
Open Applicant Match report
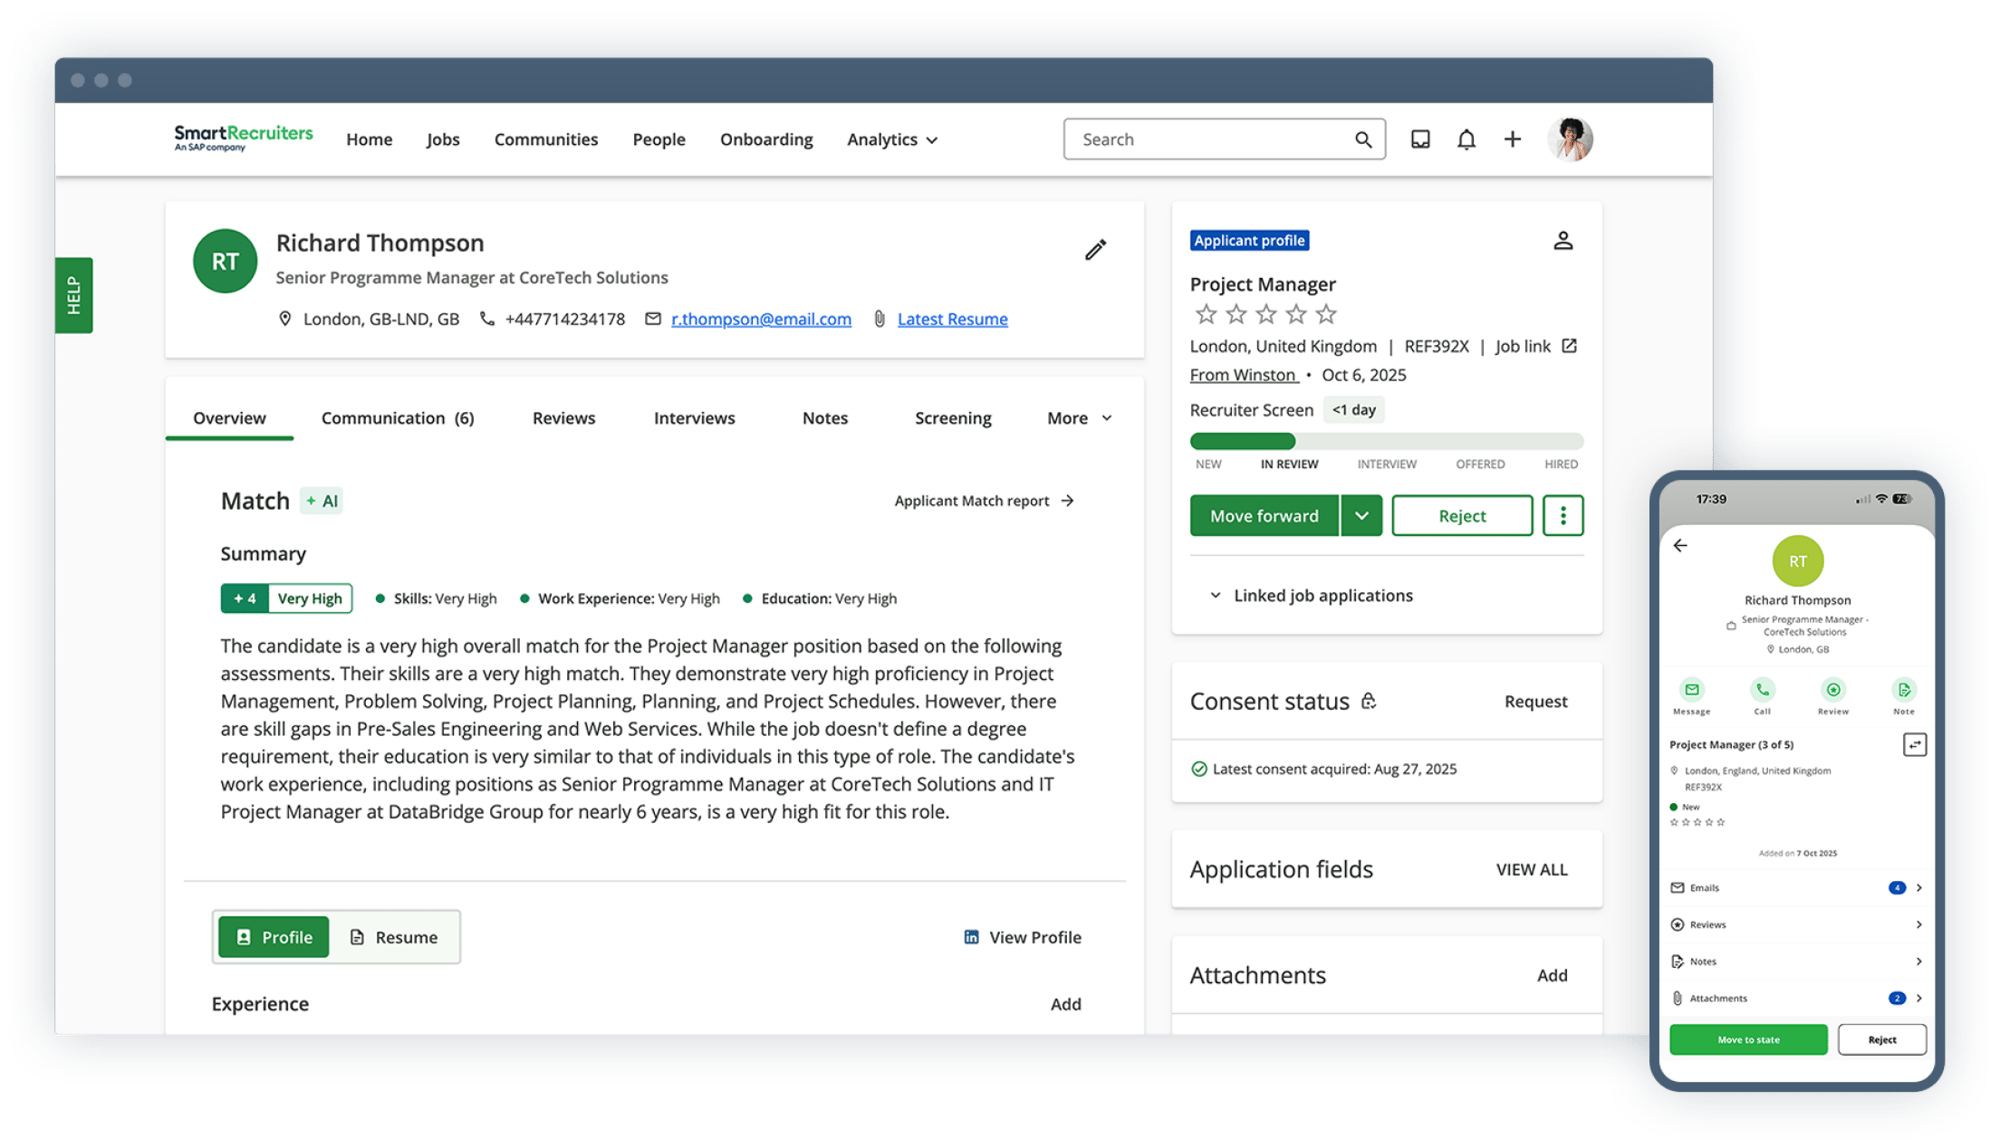click(x=984, y=501)
